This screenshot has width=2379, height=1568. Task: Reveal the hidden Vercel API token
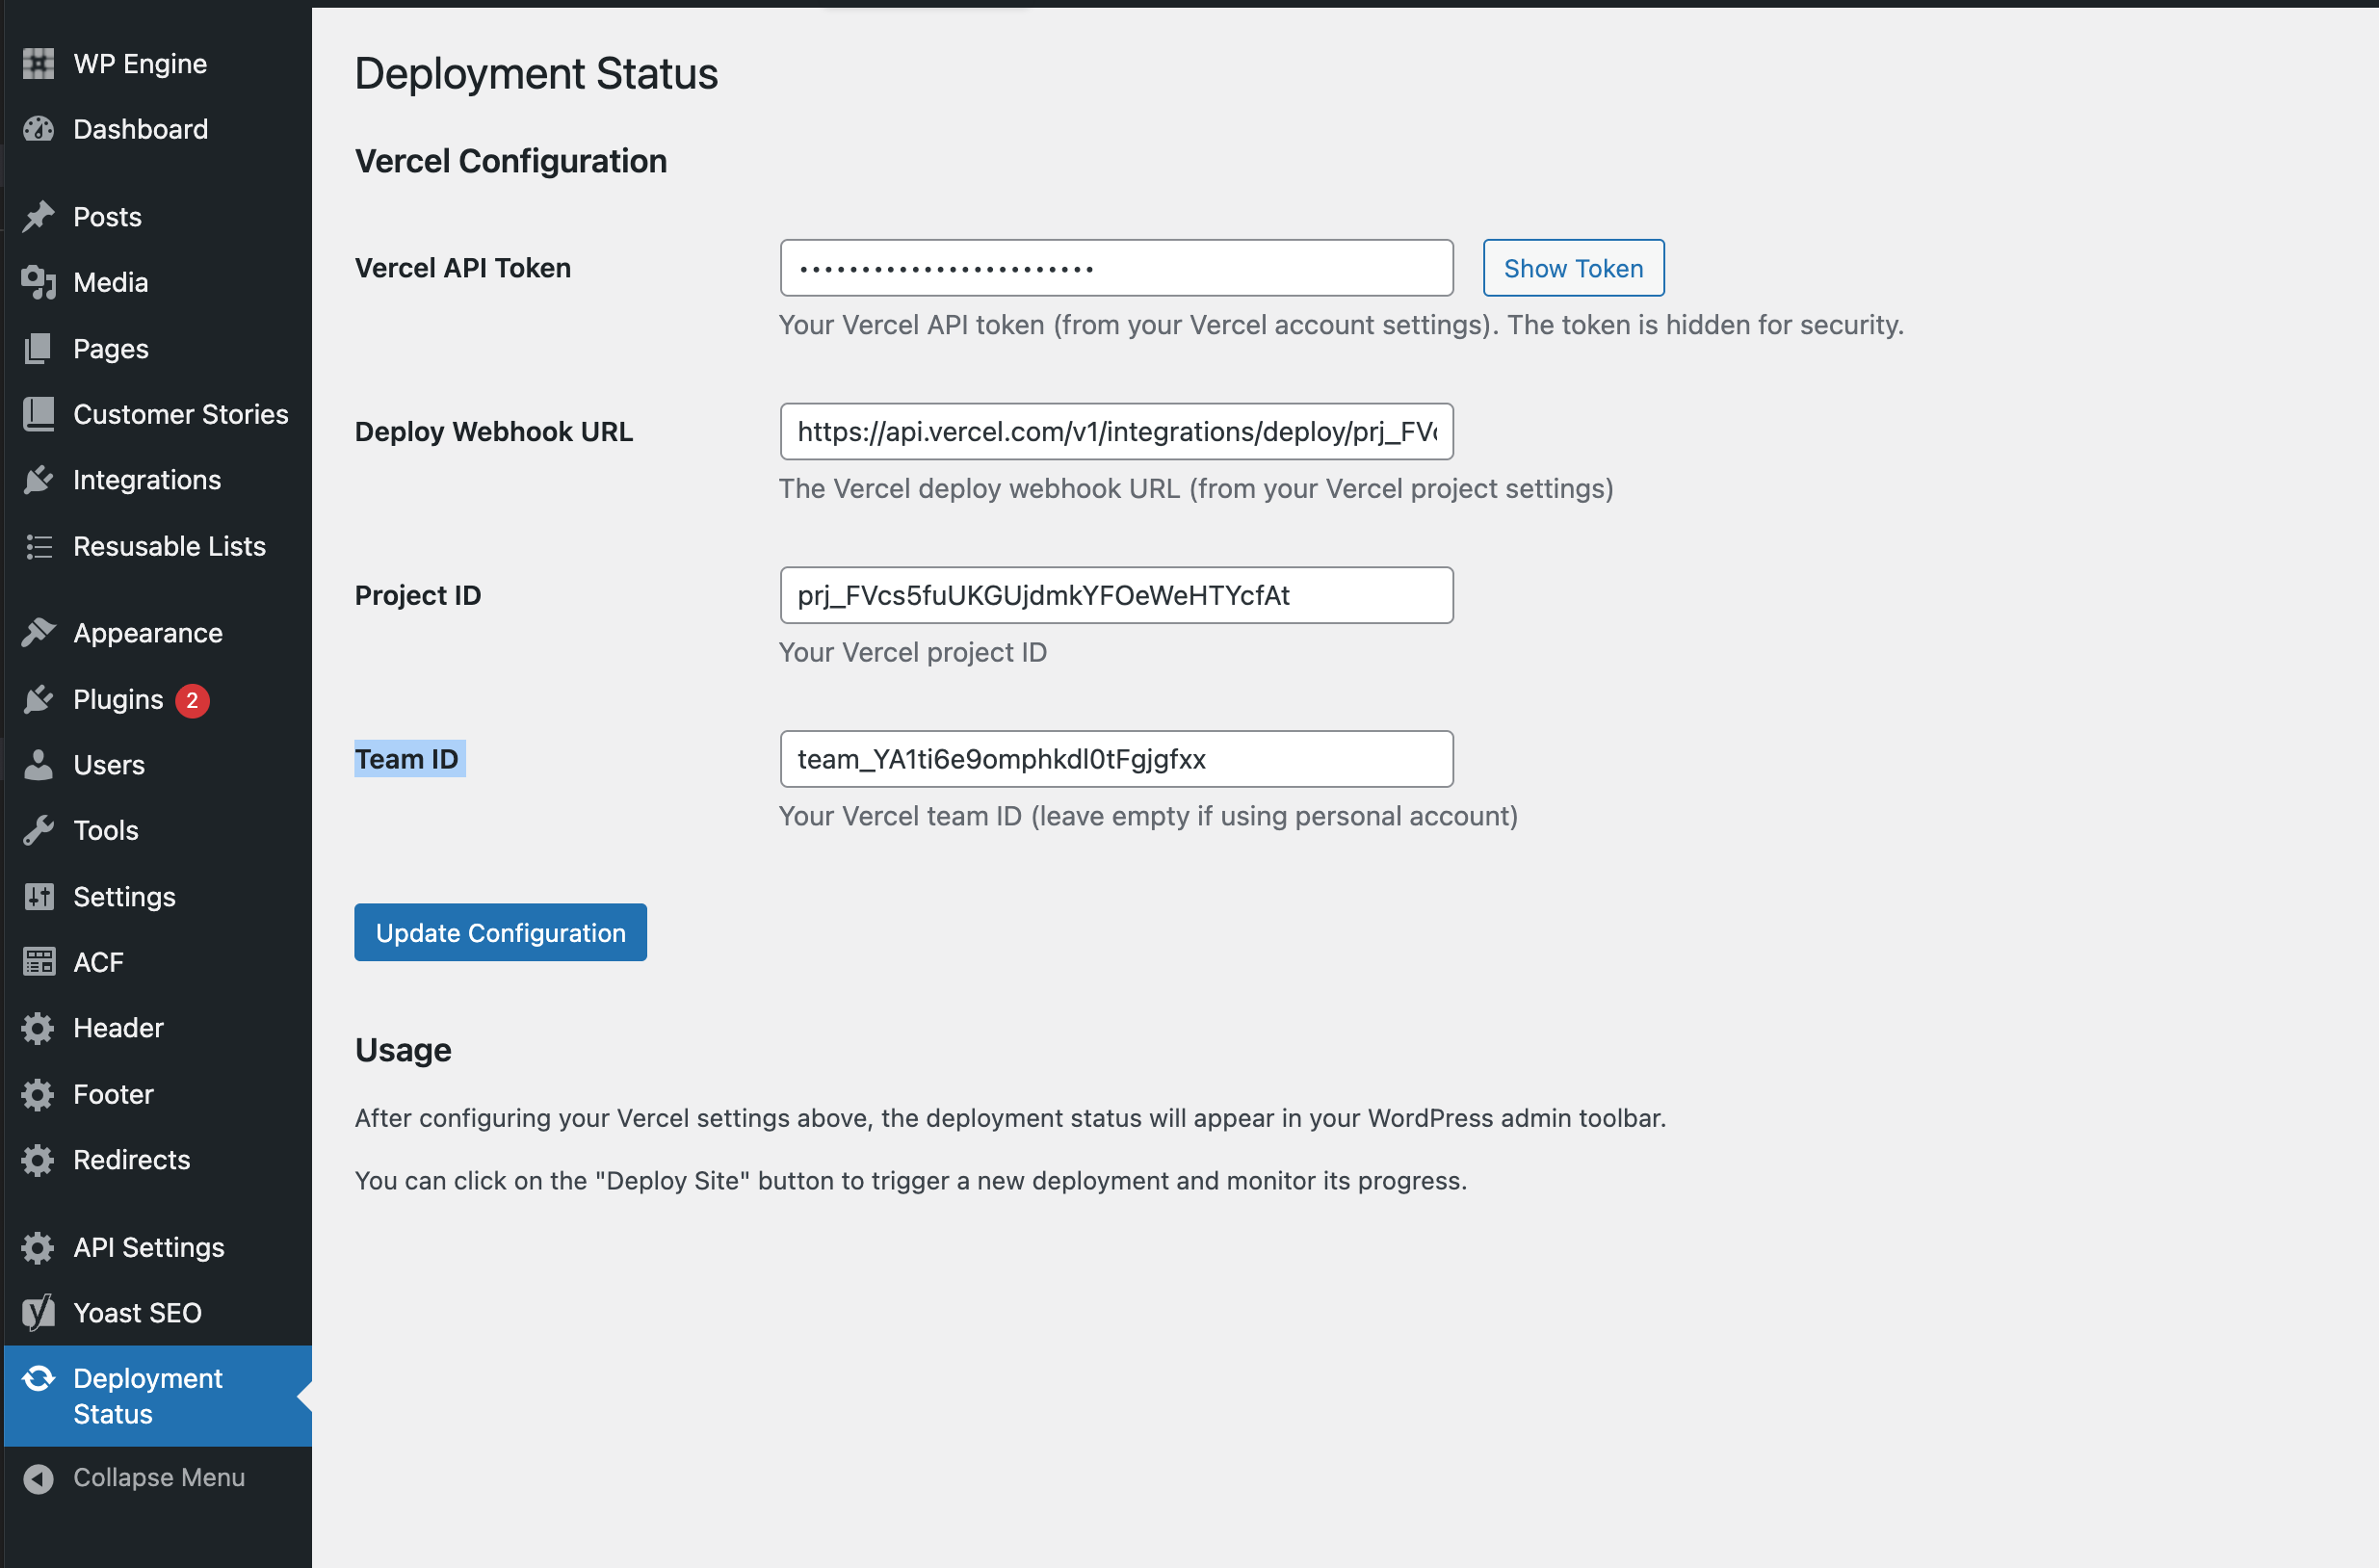[1572, 268]
